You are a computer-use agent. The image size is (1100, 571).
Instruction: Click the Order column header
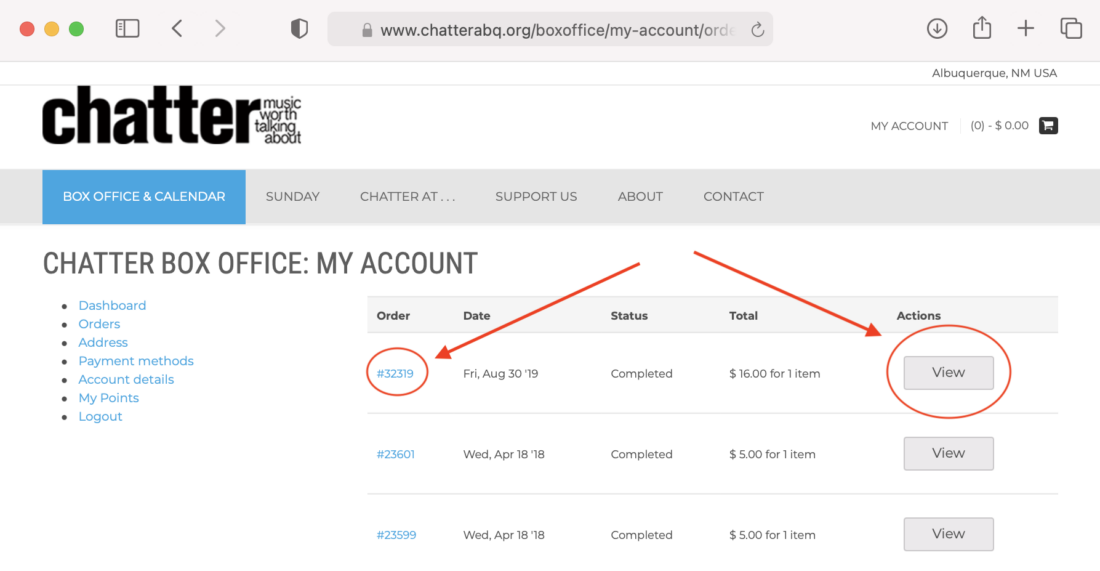pos(393,316)
